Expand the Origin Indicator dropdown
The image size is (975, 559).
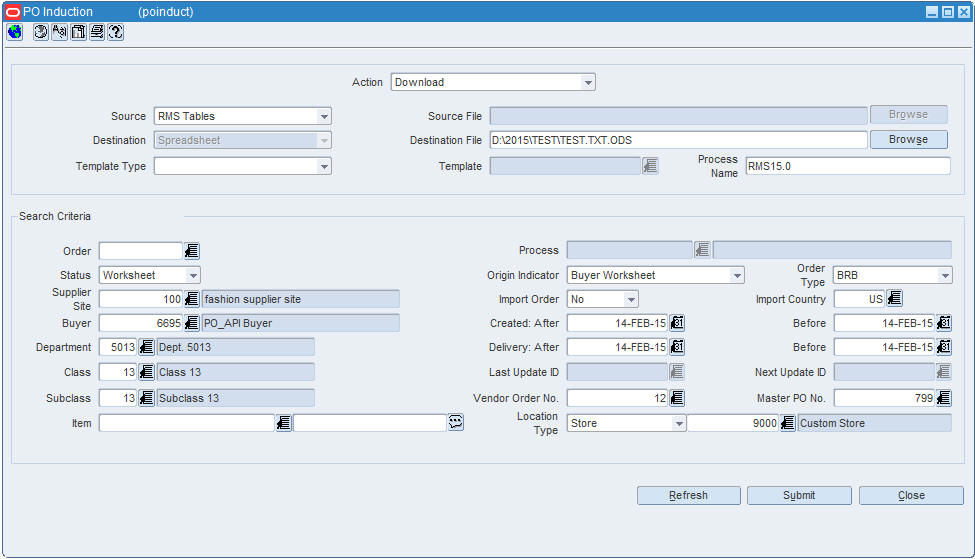coord(737,275)
